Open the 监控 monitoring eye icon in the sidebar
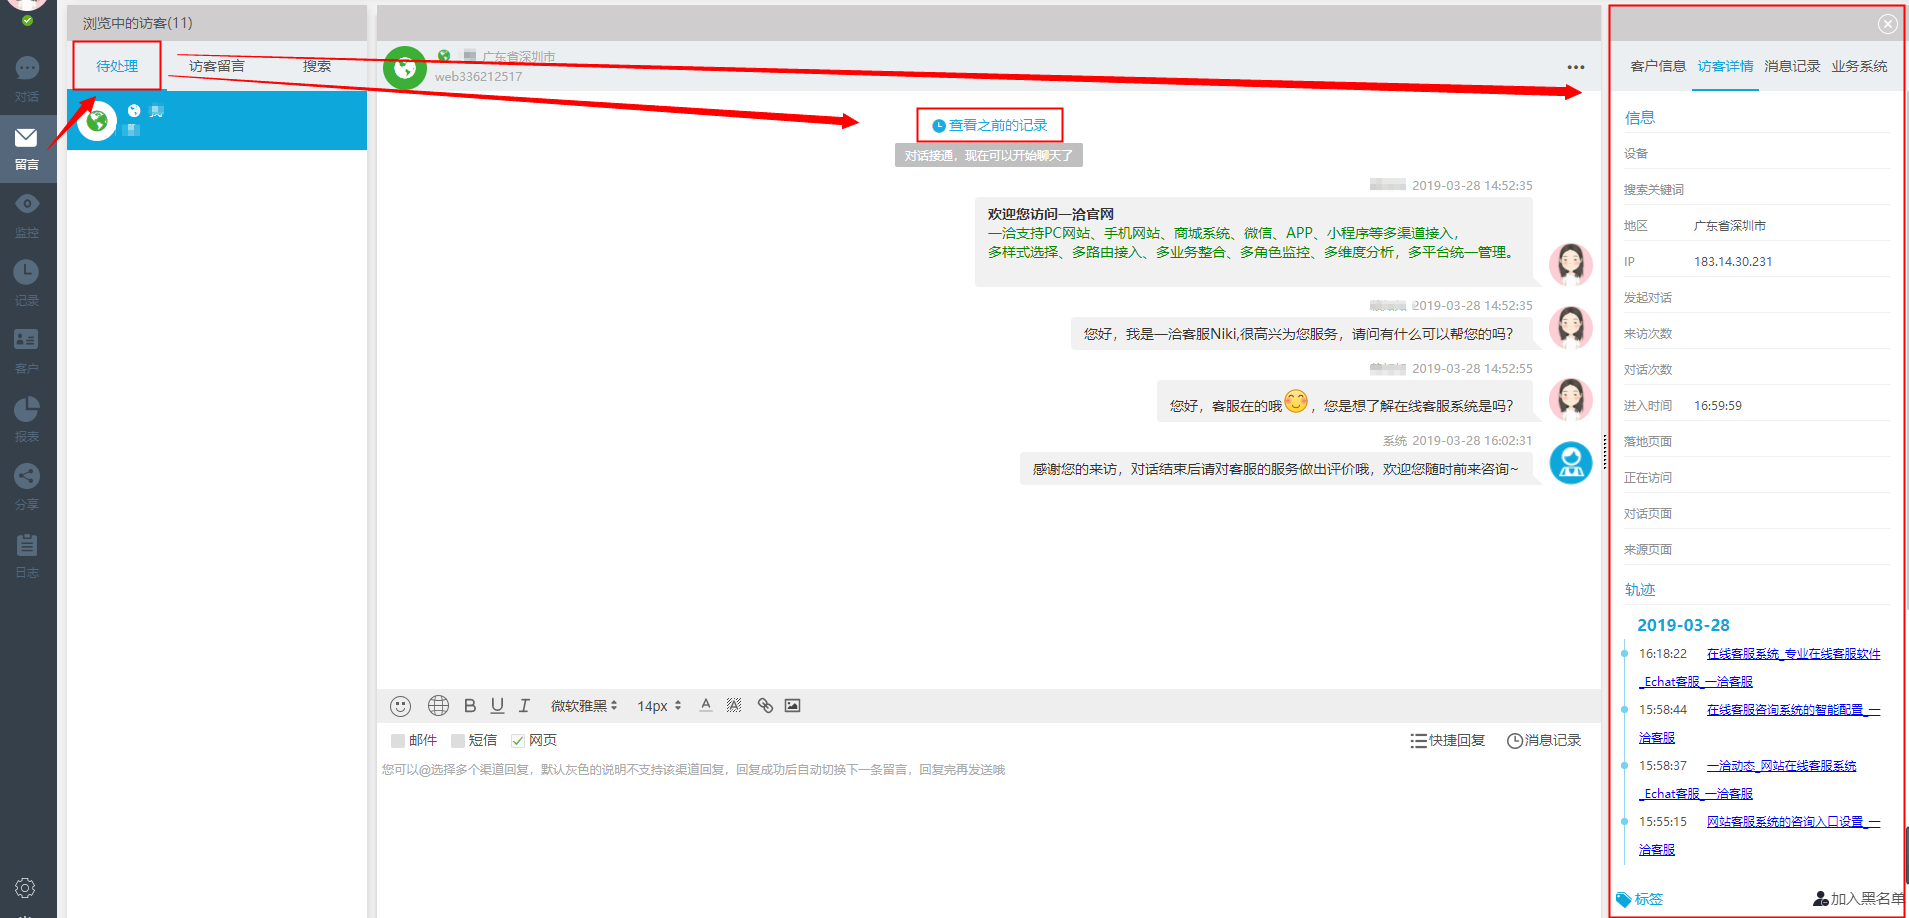 [27, 204]
